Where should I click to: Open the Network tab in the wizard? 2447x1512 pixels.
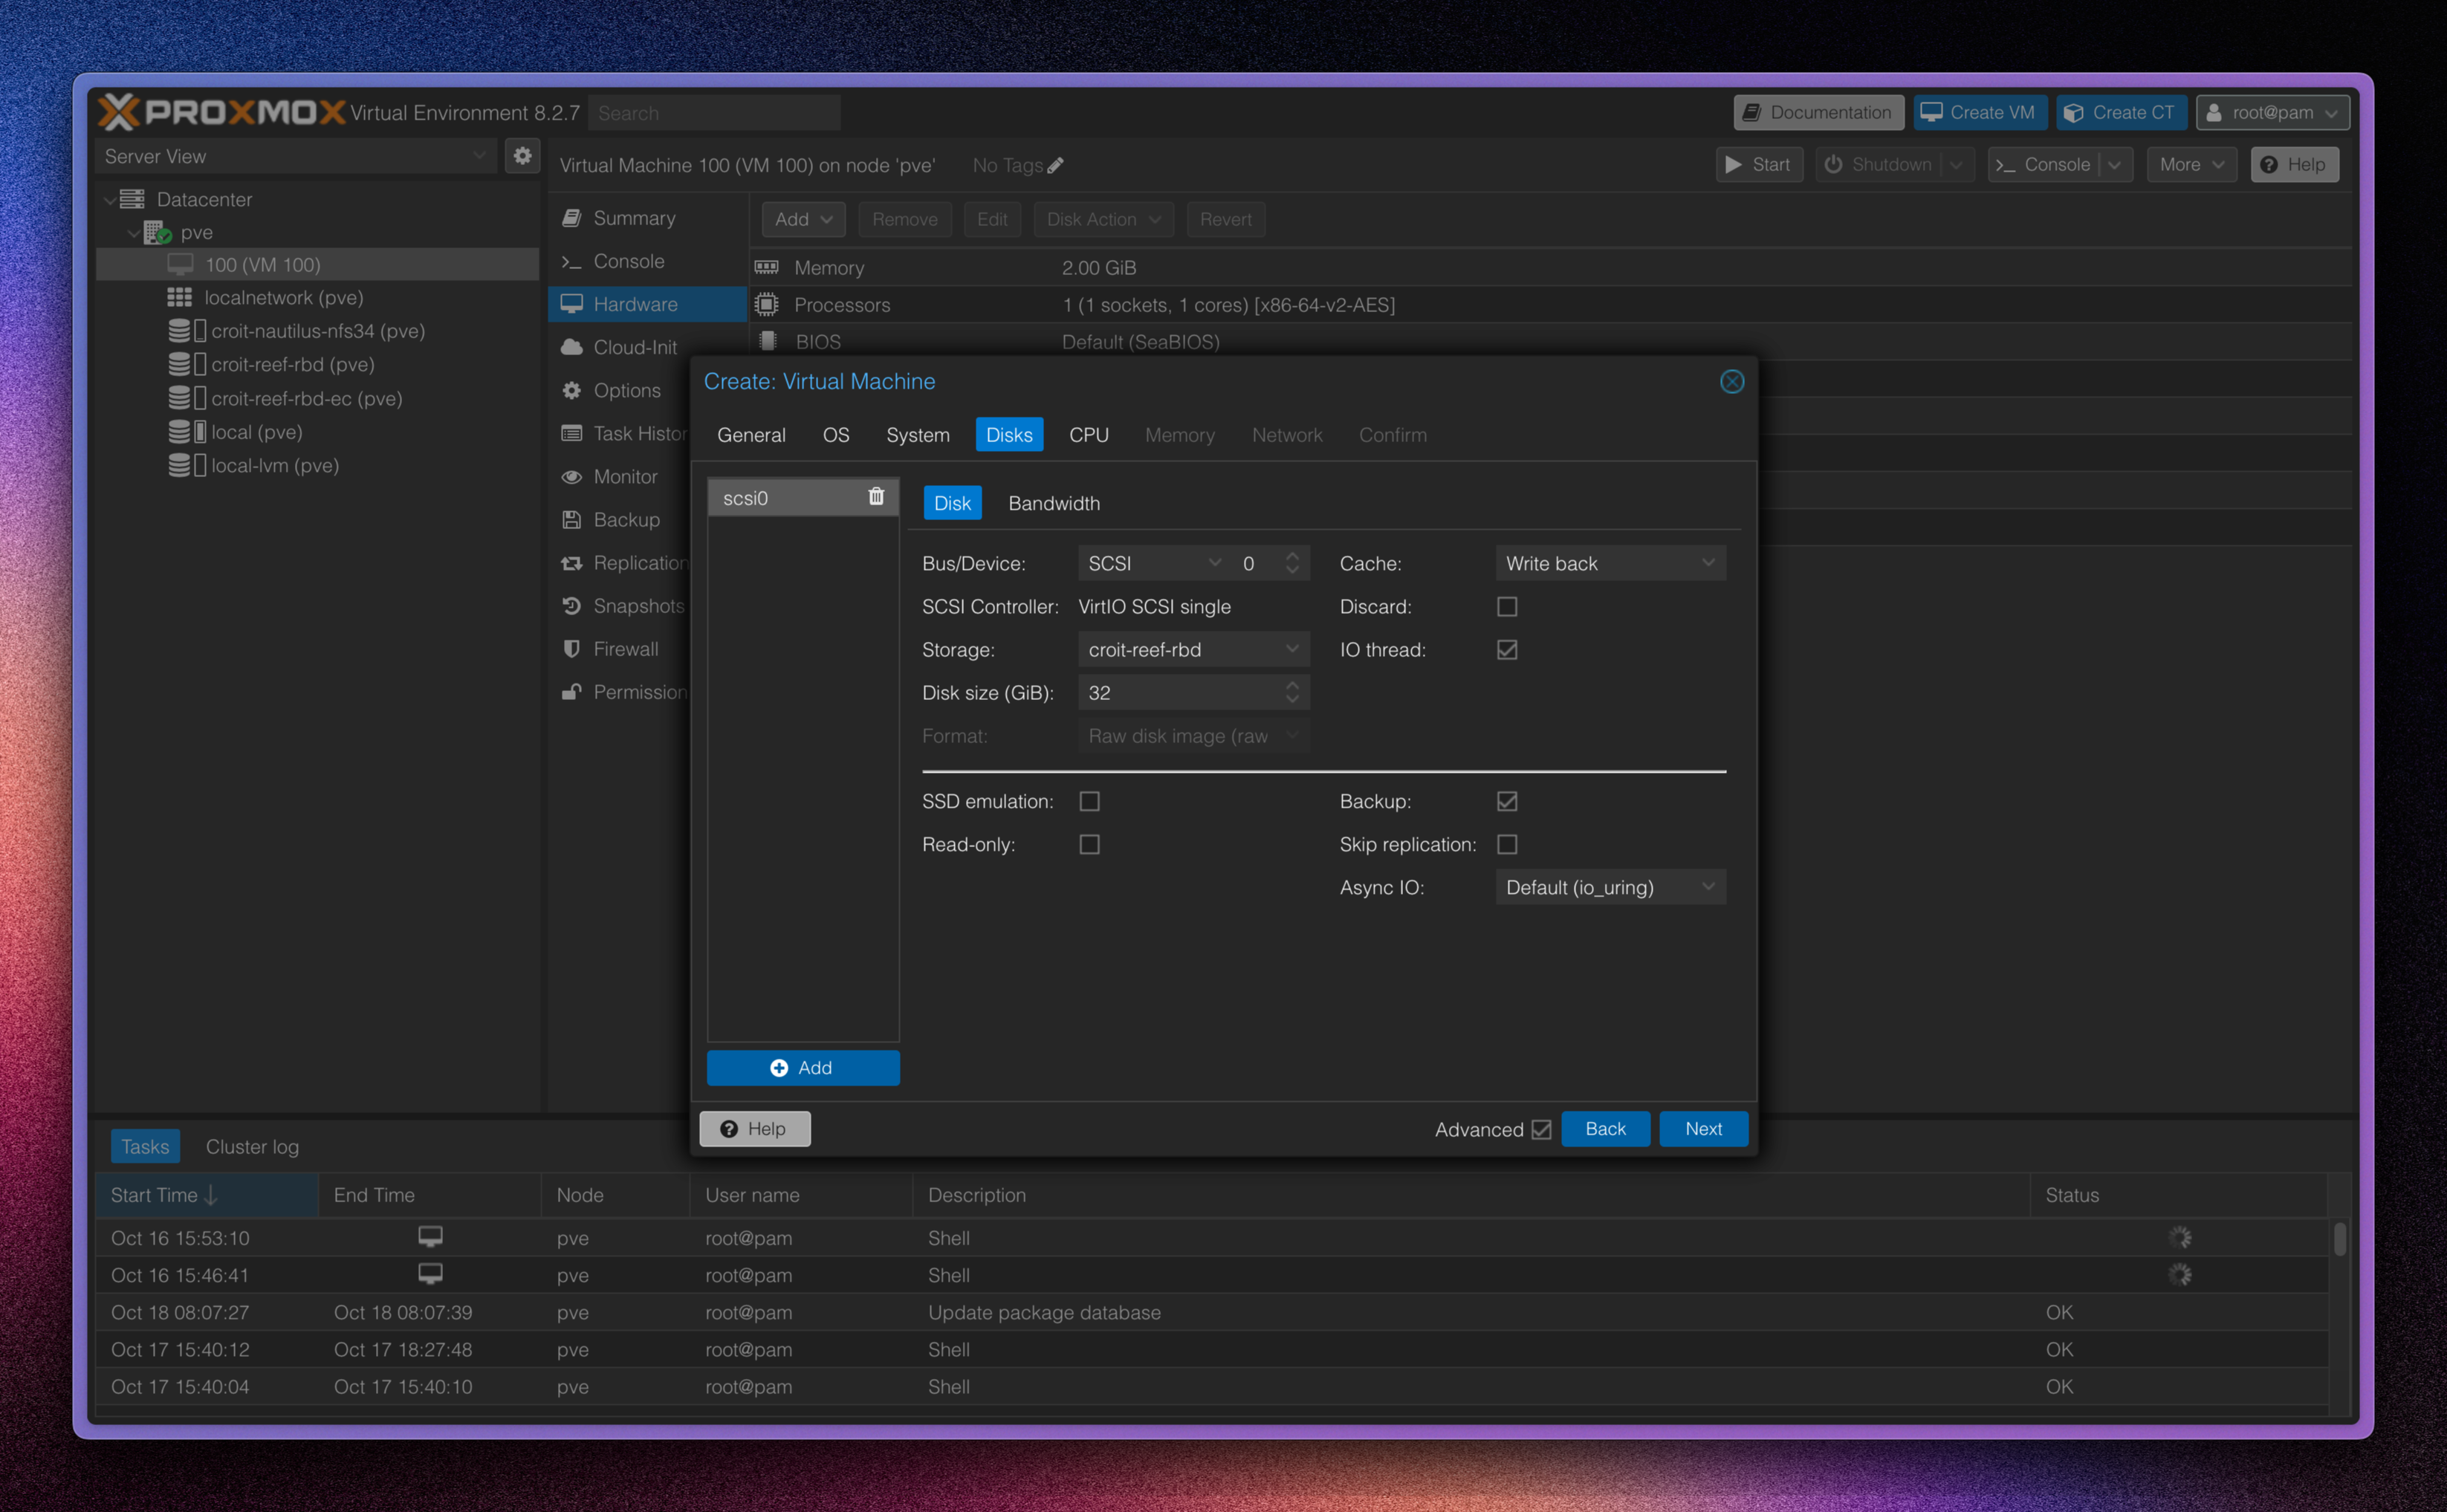(x=1287, y=434)
